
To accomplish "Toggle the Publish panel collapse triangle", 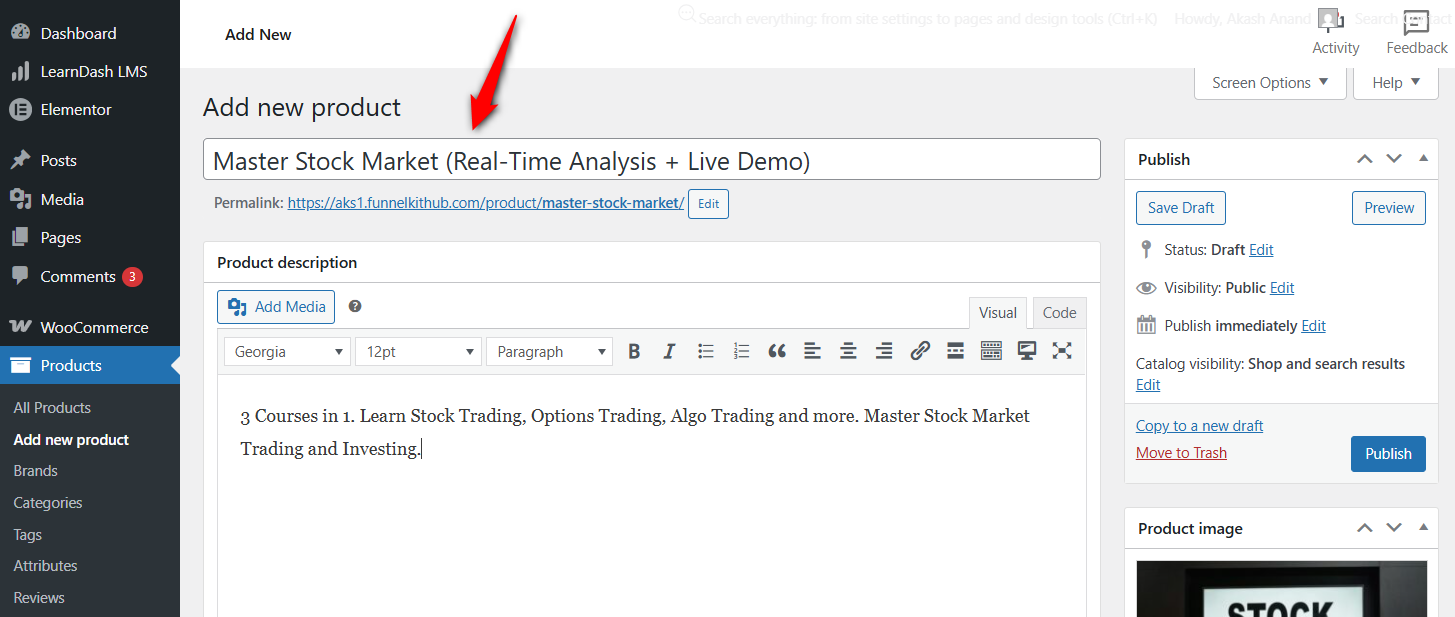I will (1423, 159).
